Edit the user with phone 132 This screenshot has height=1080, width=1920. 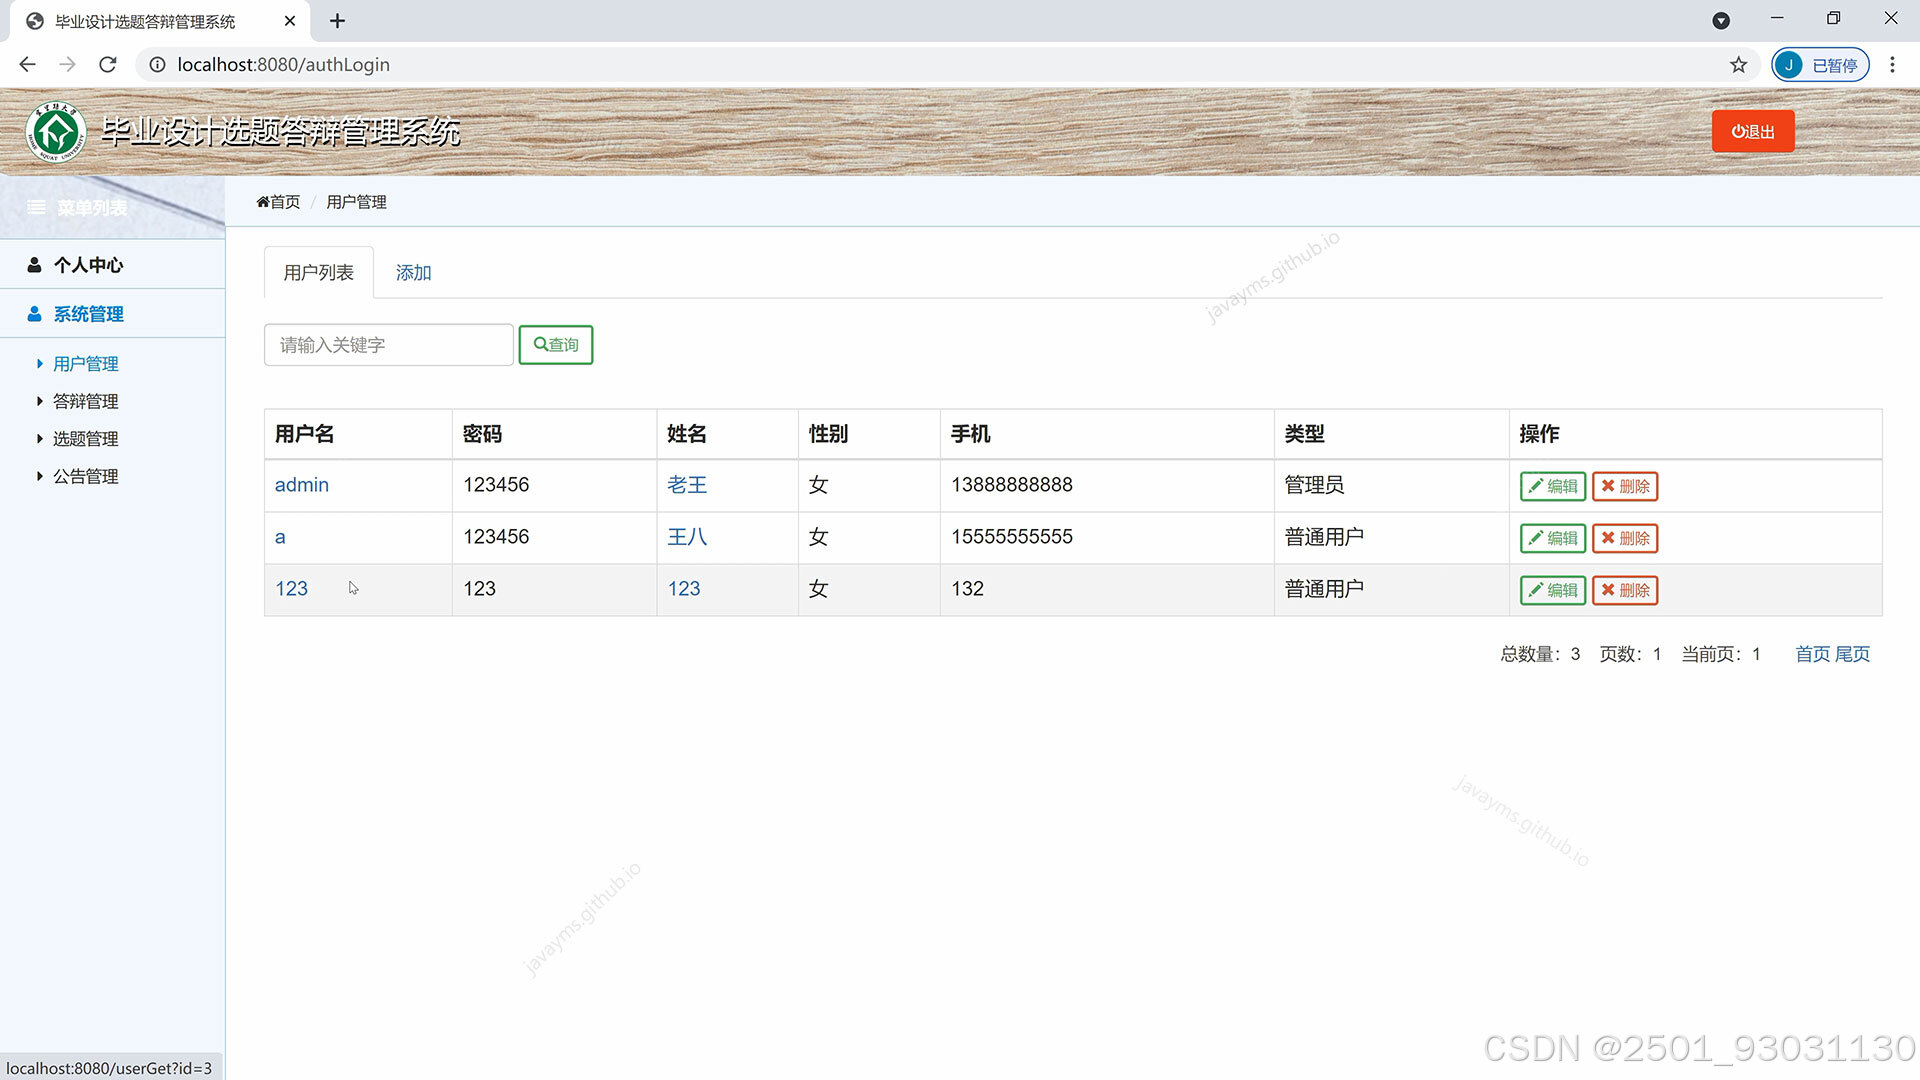coord(1552,590)
